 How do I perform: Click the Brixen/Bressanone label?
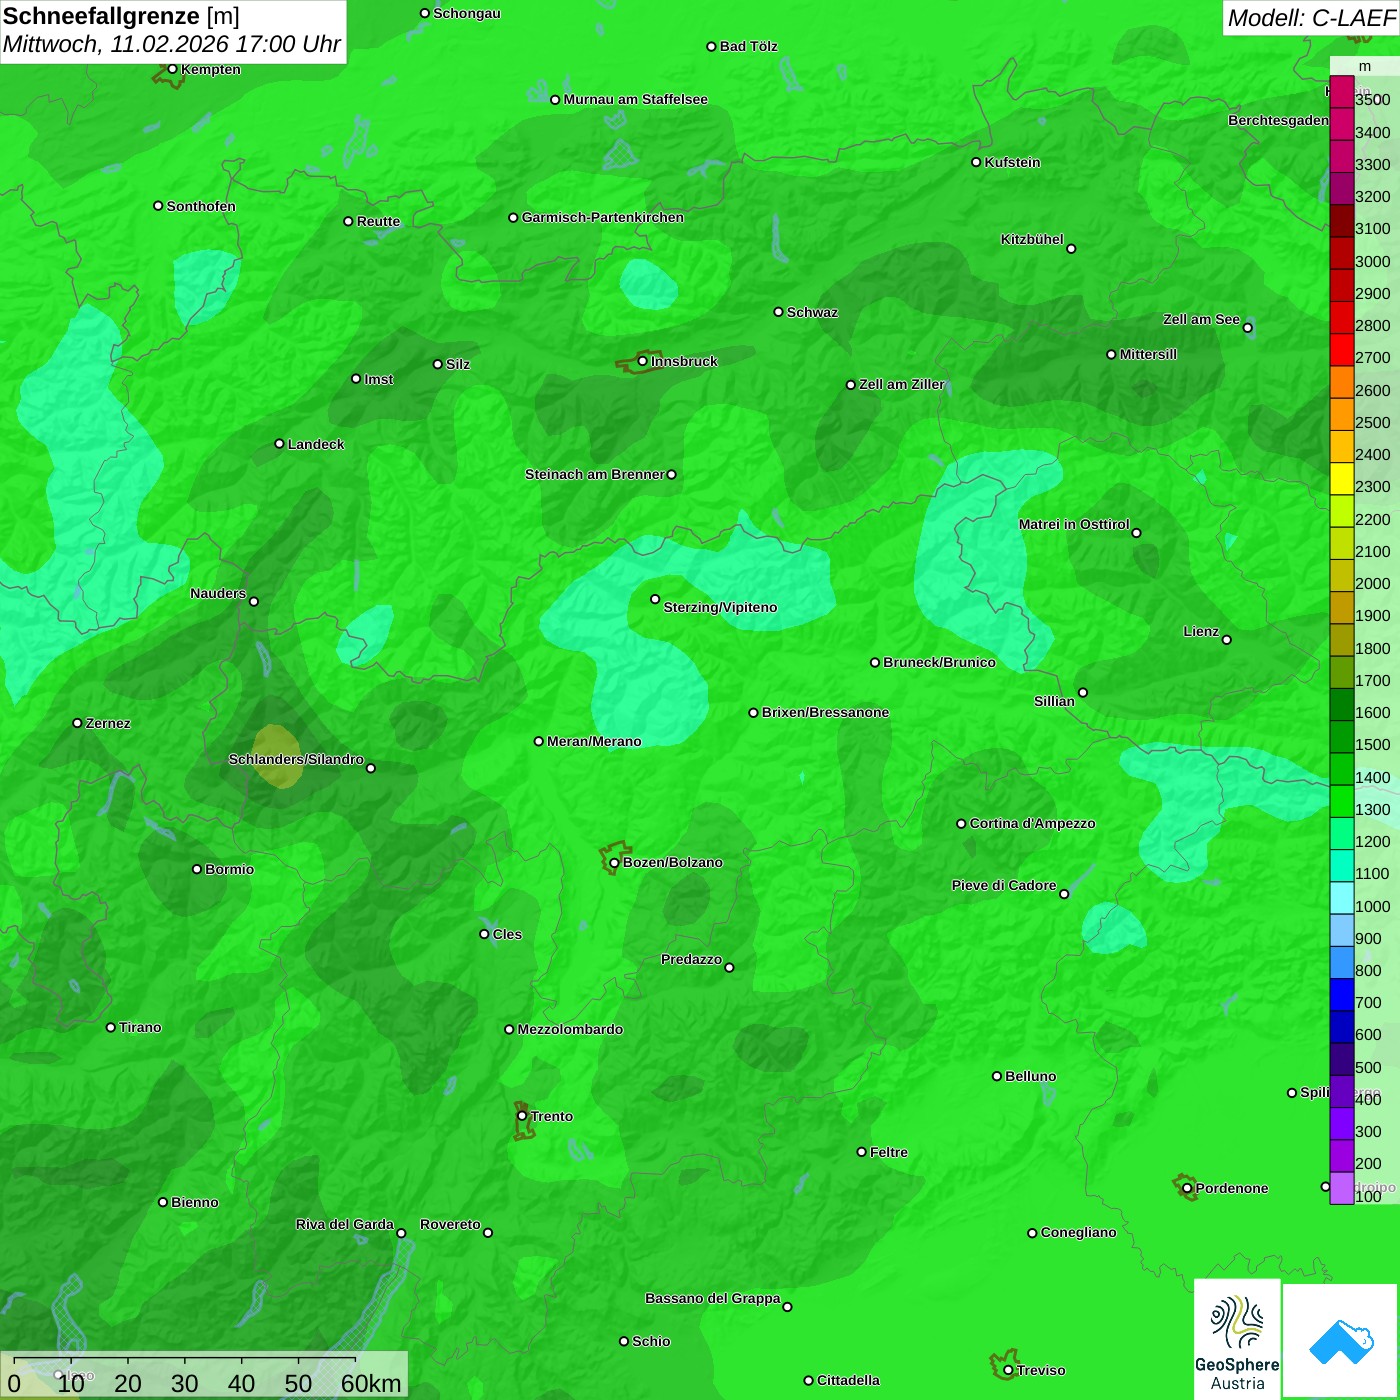tap(825, 712)
